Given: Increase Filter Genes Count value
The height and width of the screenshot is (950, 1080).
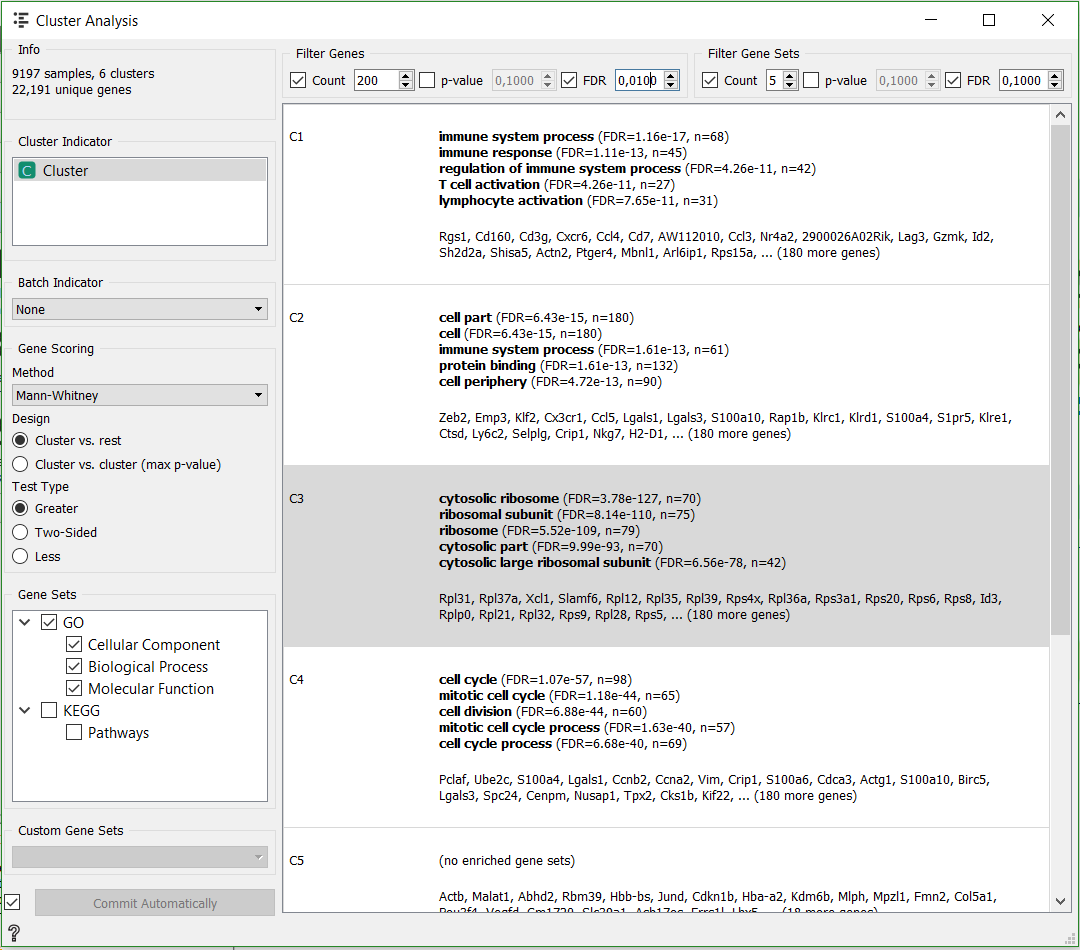Looking at the screenshot, I should [406, 76].
